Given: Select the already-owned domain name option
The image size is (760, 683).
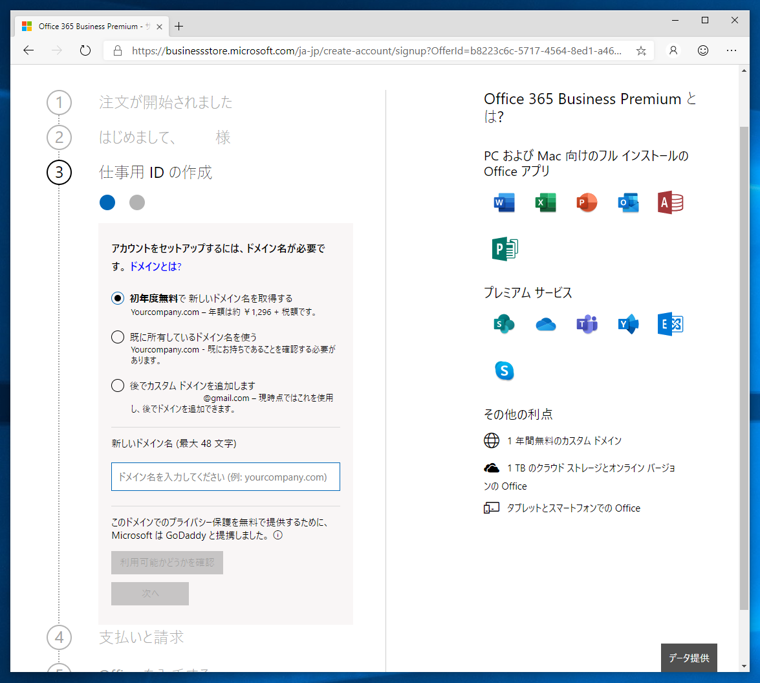Looking at the screenshot, I should pyautogui.click(x=117, y=337).
